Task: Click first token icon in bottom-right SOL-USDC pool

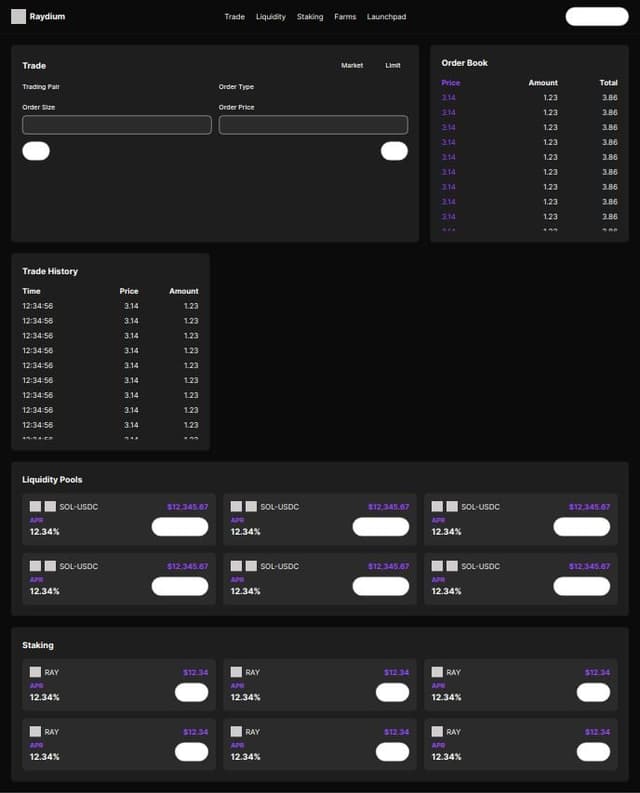Action: click(437, 566)
